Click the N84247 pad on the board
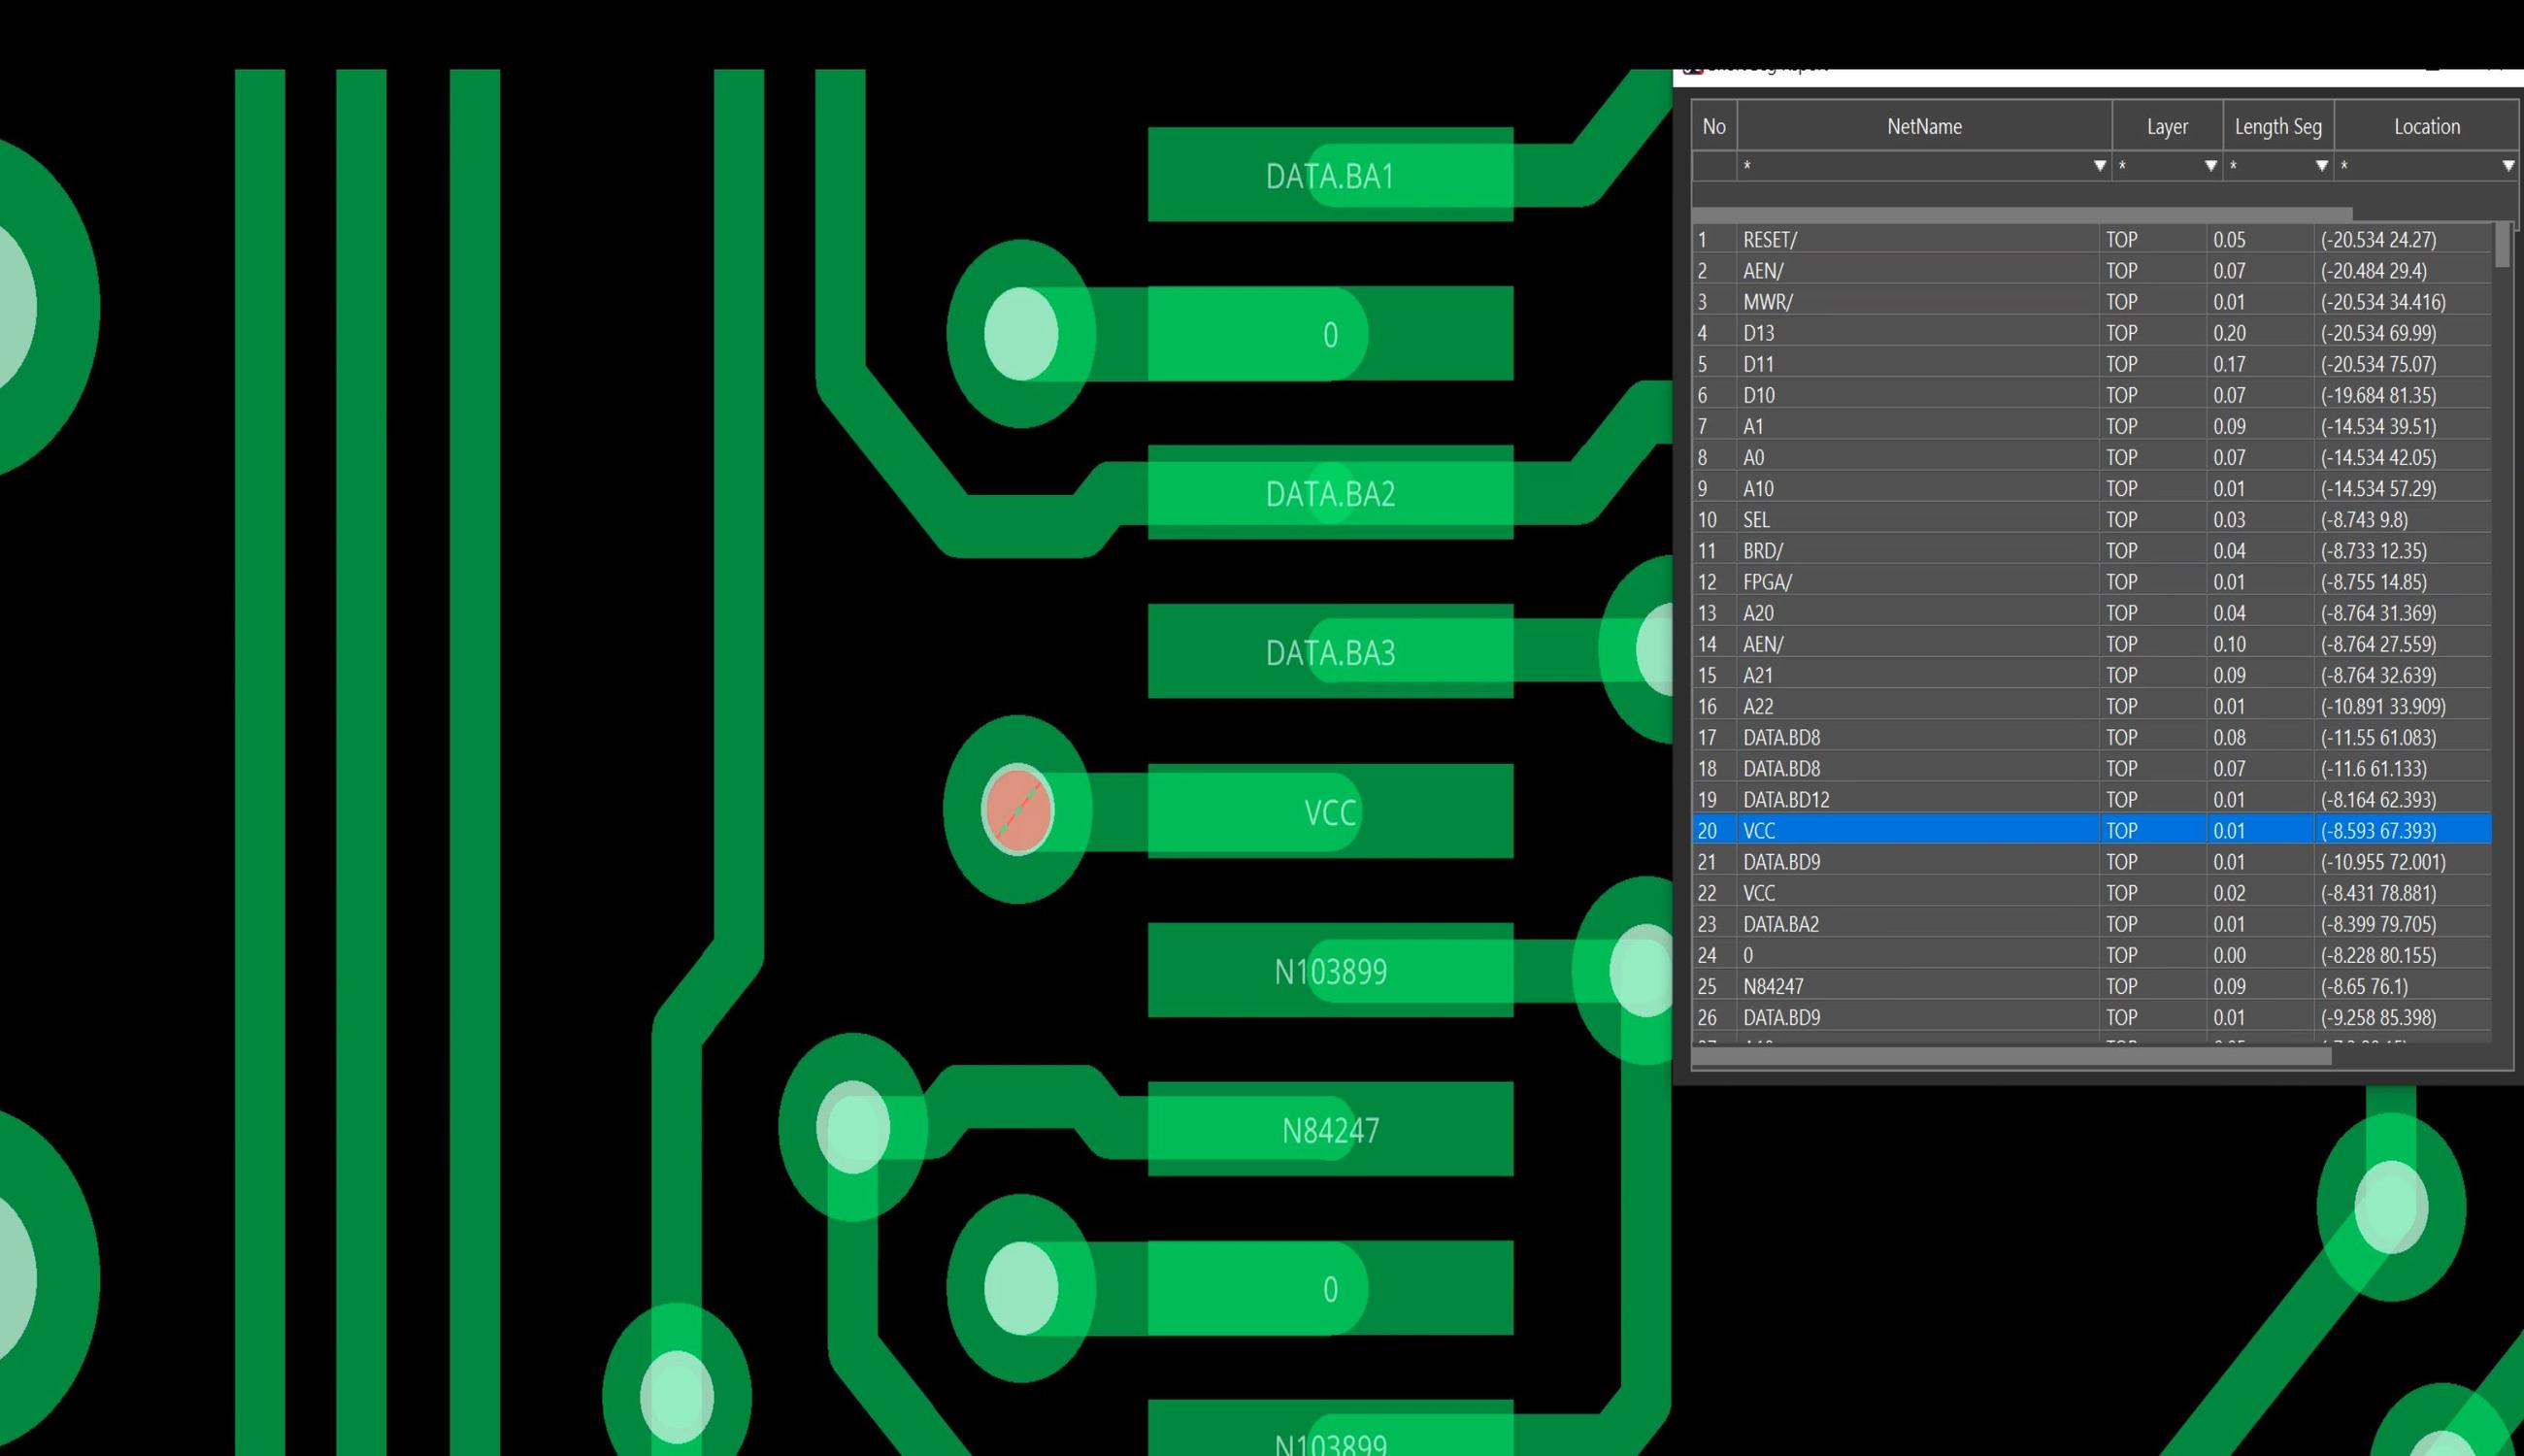2524x1456 pixels. [1330, 1129]
